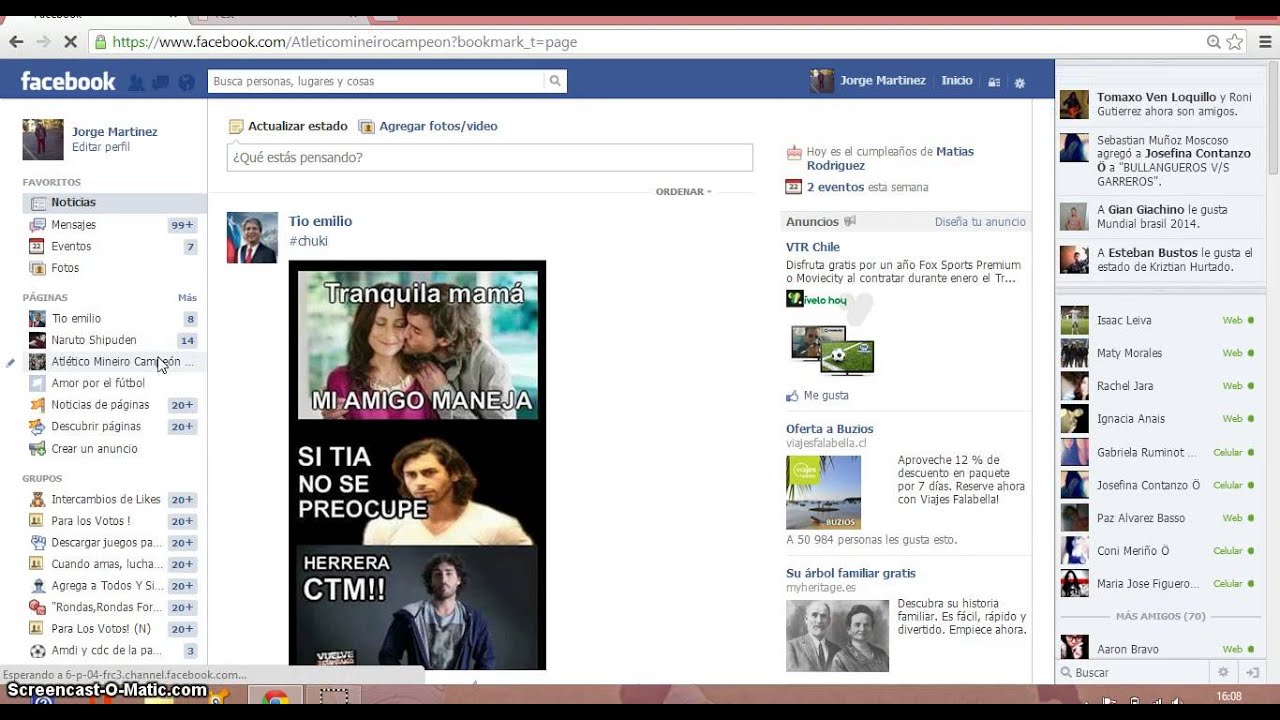The width and height of the screenshot is (1280, 720).
Task: Open the ORDENAR sort dropdown
Action: tap(684, 191)
